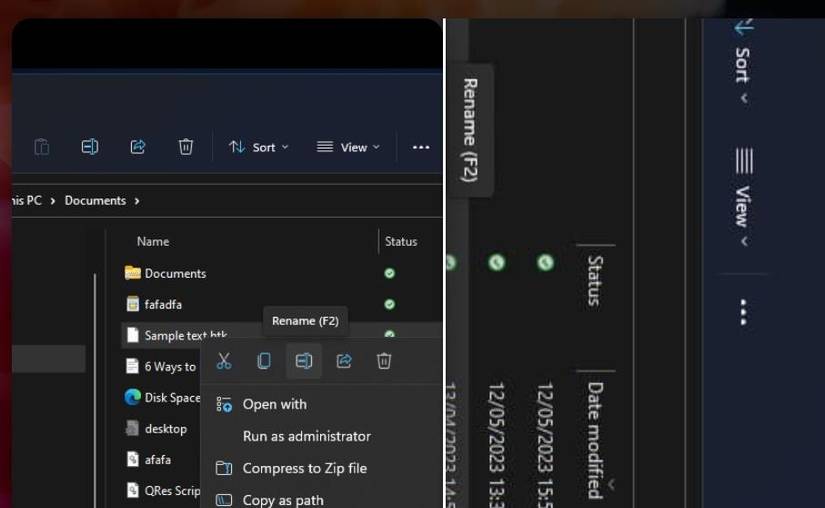
Task: Click the rotated three-dots icon in right panel
Action: pos(743,312)
